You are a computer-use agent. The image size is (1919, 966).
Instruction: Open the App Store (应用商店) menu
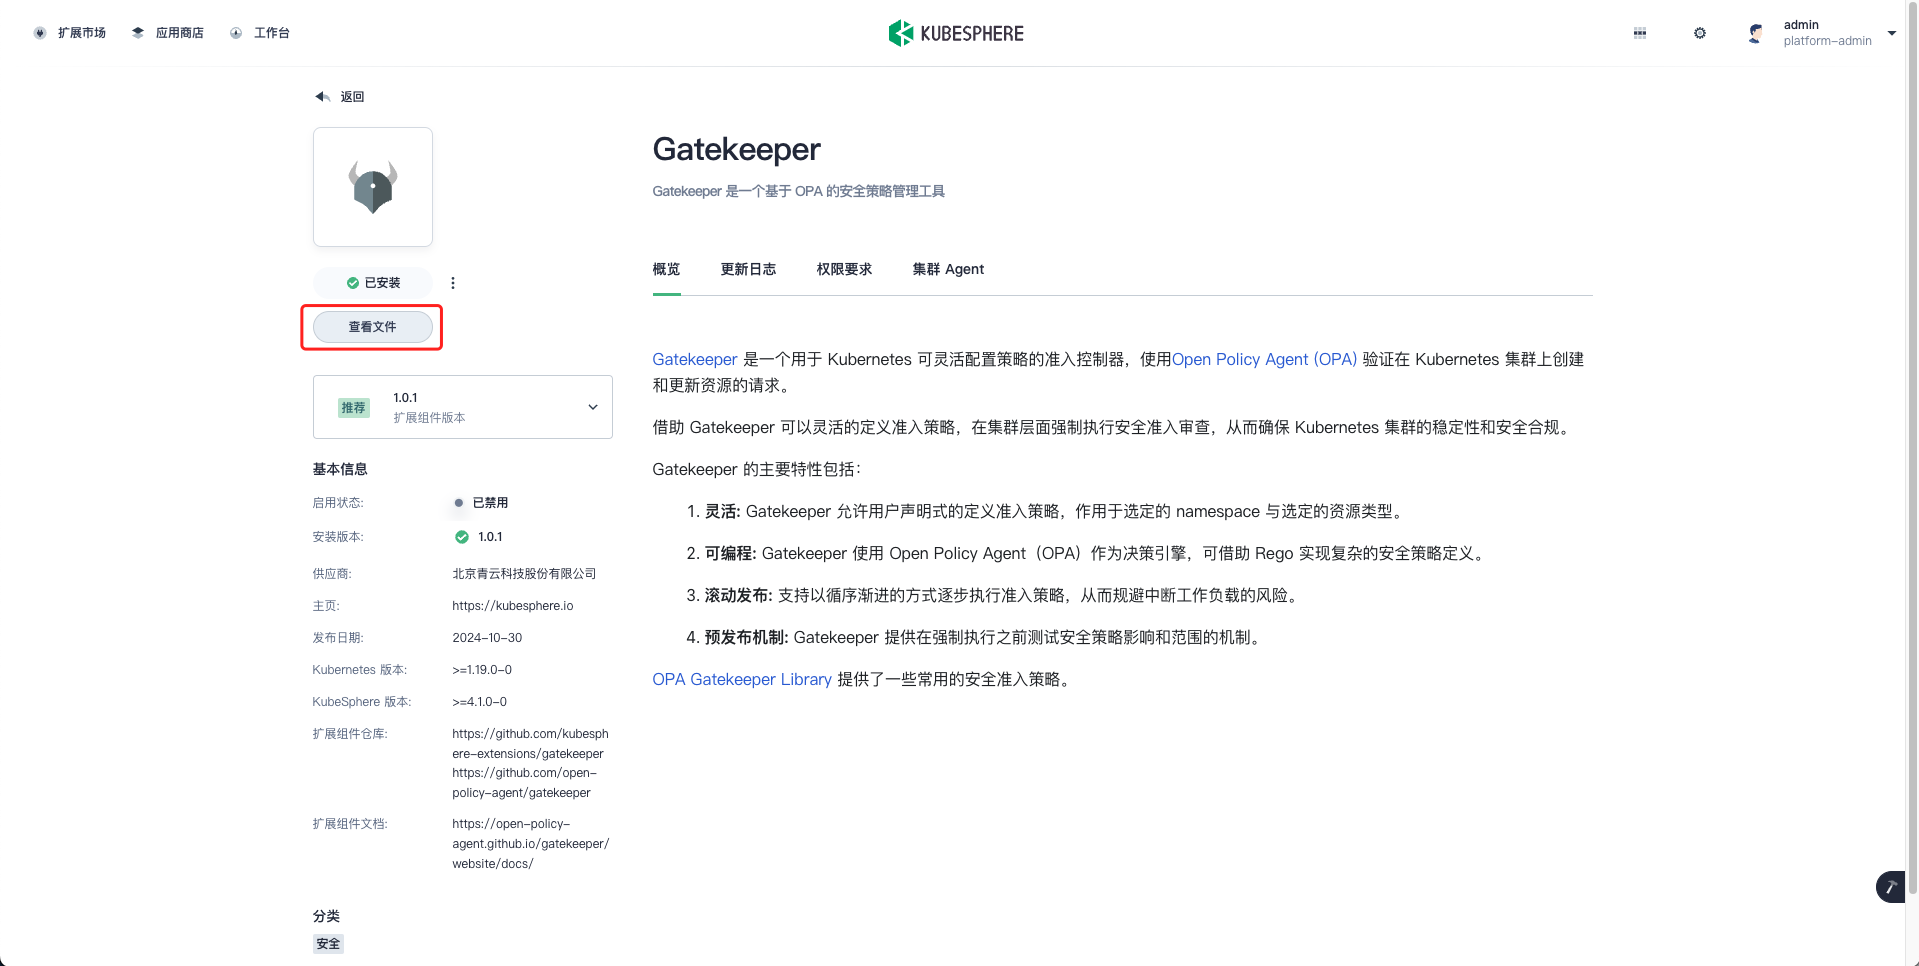tap(168, 33)
